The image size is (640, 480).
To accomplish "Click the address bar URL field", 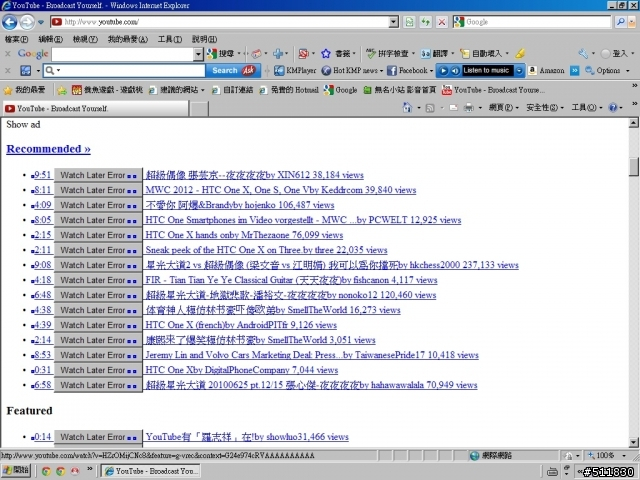I will (x=220, y=22).
